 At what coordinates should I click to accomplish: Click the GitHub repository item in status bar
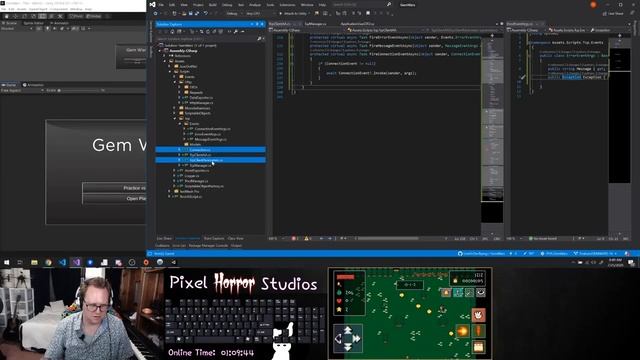(482, 253)
